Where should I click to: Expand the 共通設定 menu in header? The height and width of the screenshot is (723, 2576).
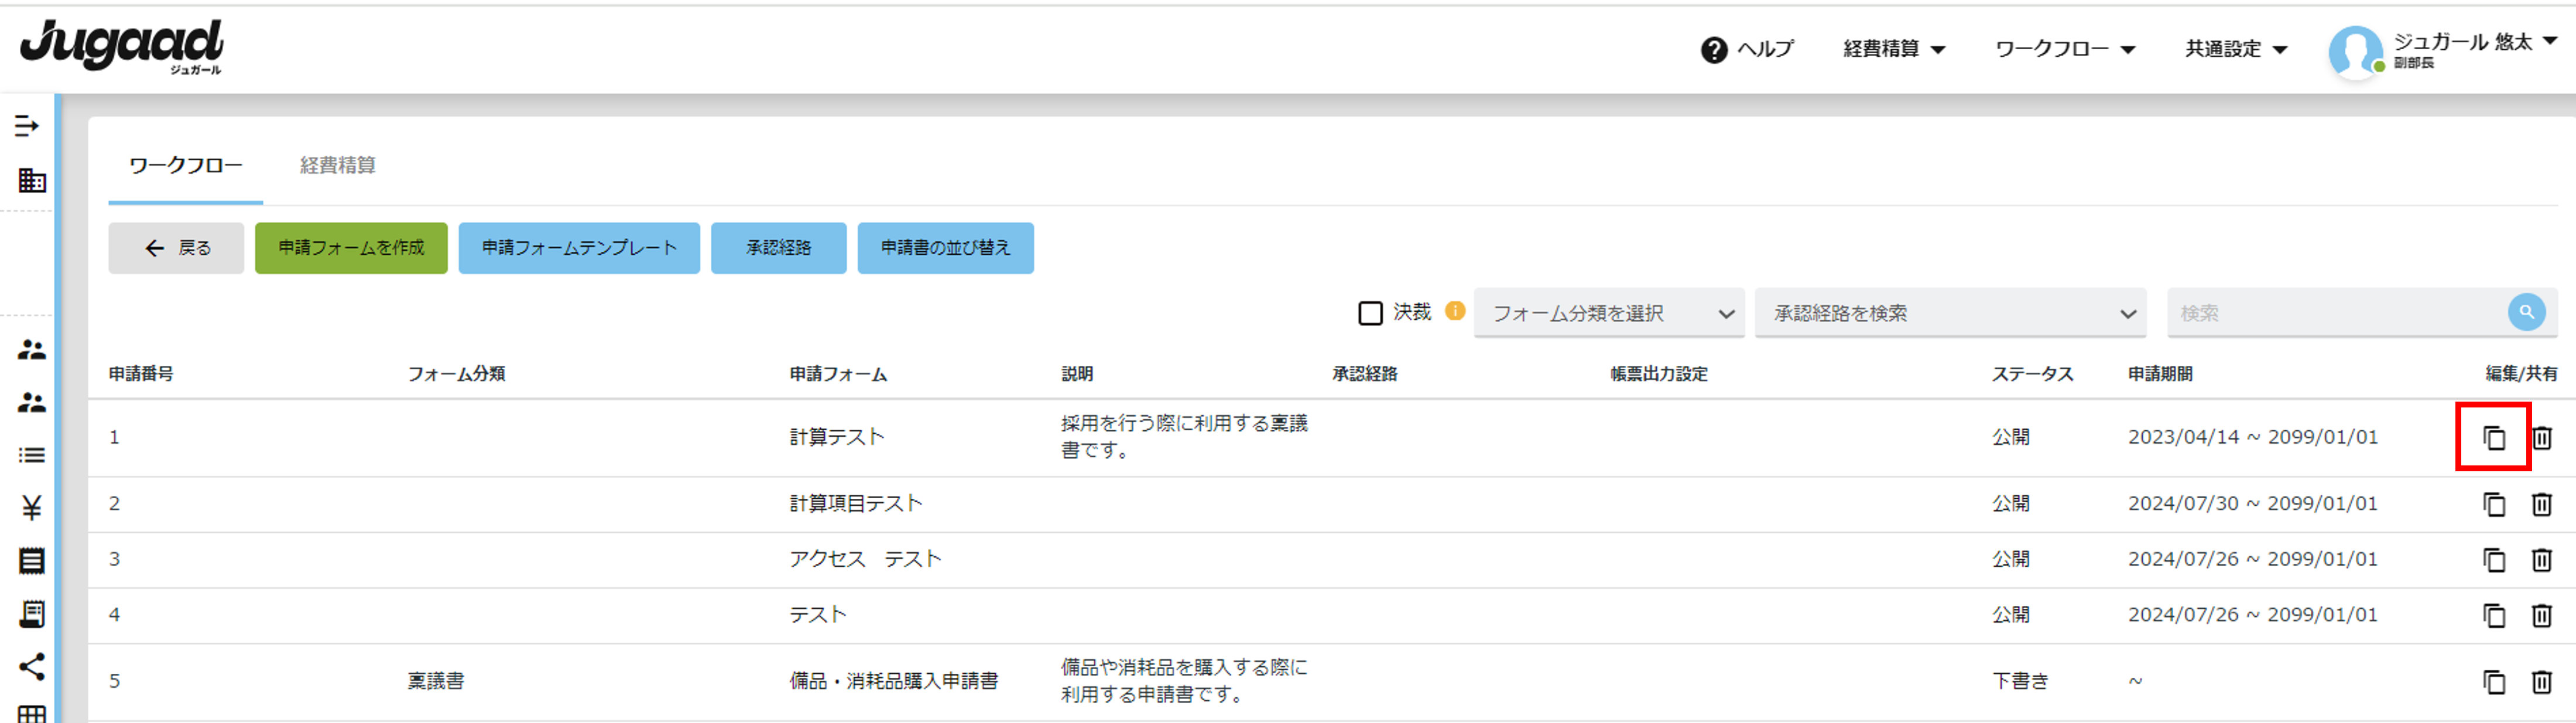[x=2236, y=49]
